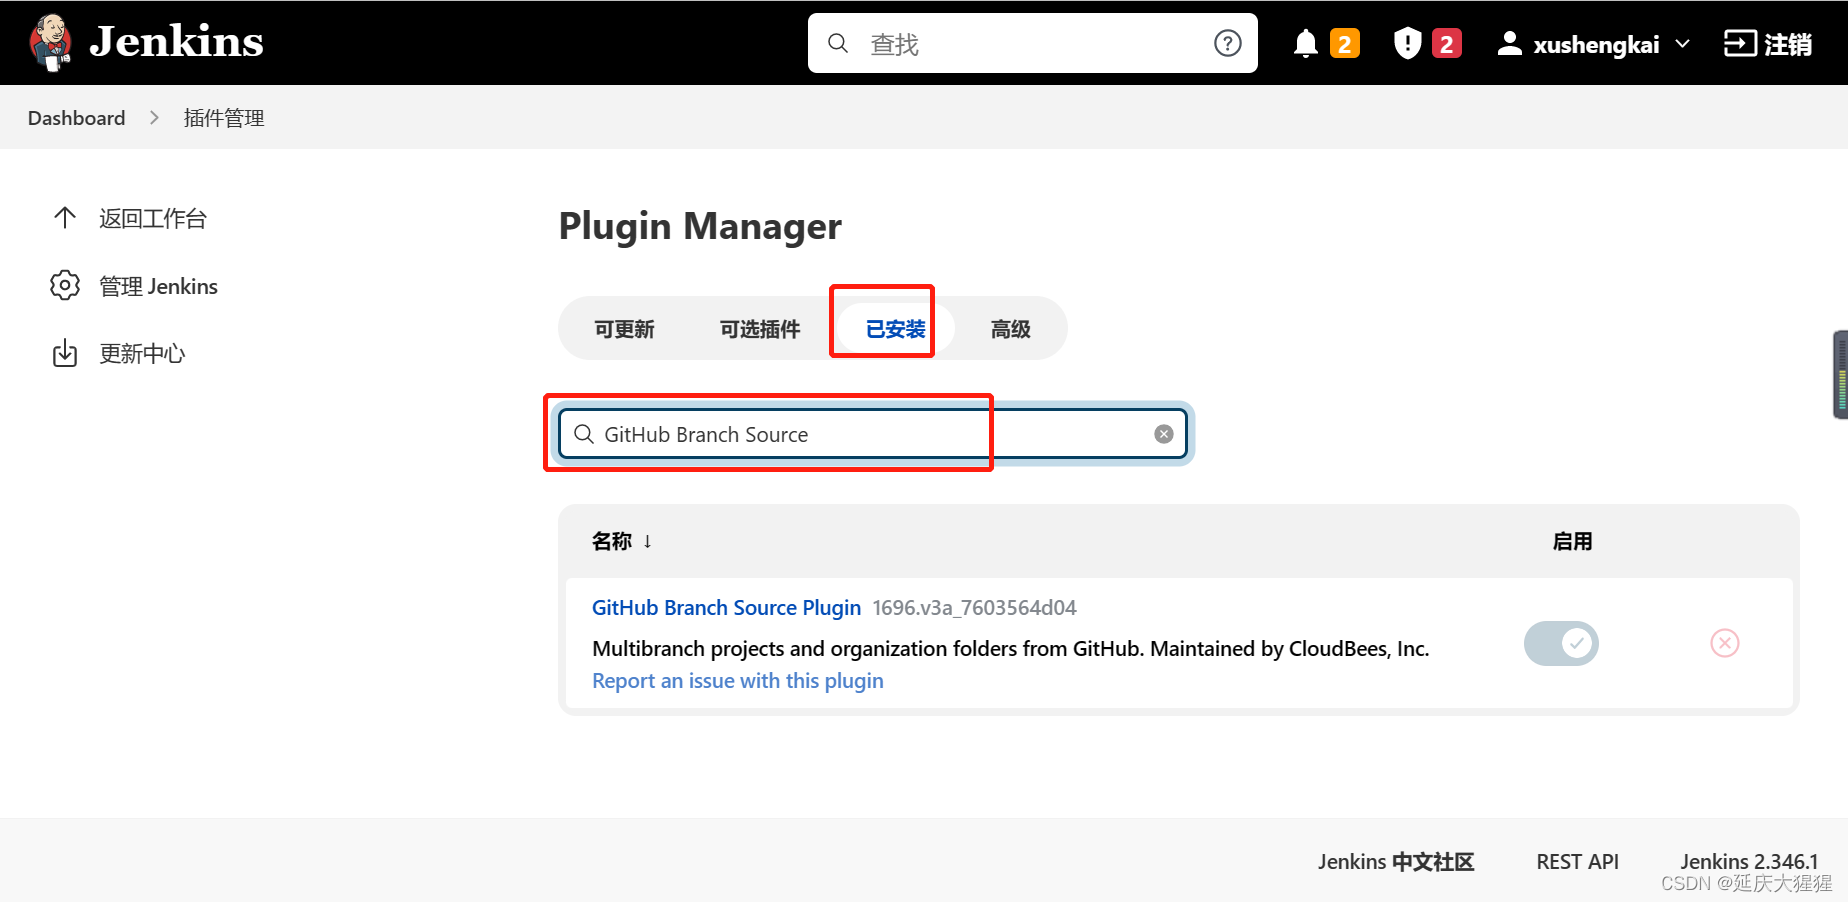This screenshot has height=902, width=1848.
Task: Toggle GitHub Branch Source Plugin enabled switch
Action: click(x=1561, y=643)
